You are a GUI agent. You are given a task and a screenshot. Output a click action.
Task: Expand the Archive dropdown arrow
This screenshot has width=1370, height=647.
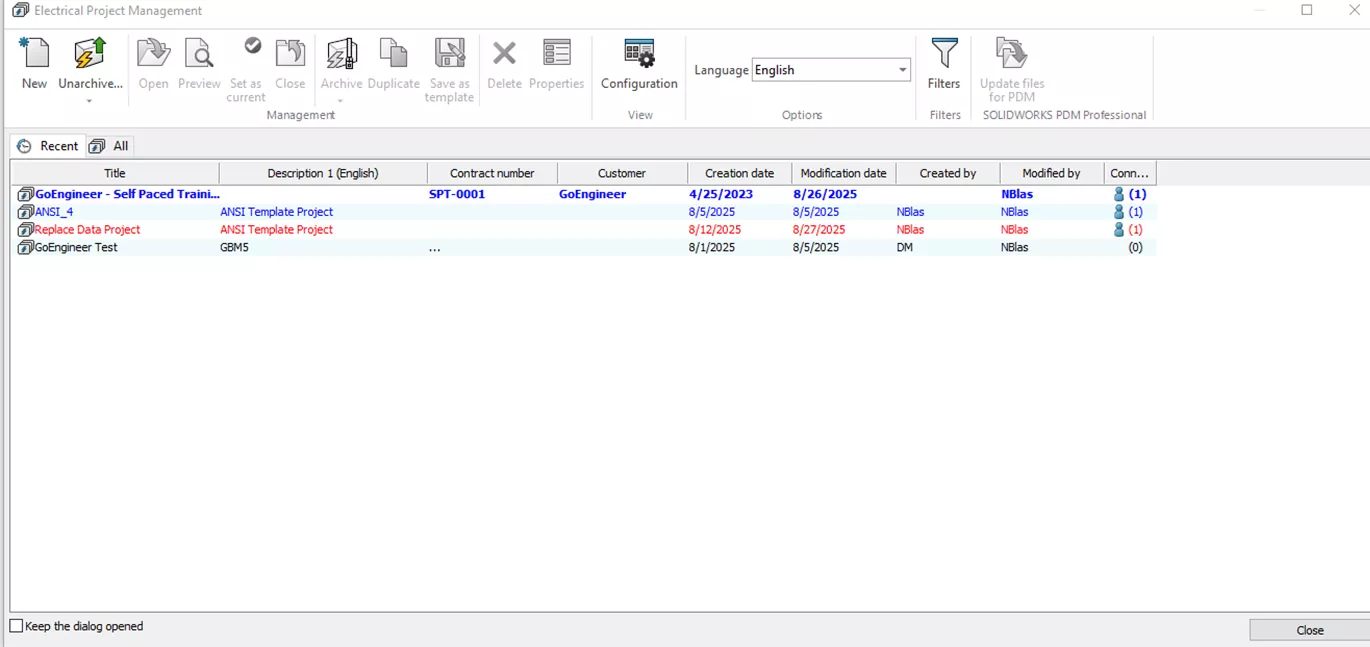(x=341, y=98)
